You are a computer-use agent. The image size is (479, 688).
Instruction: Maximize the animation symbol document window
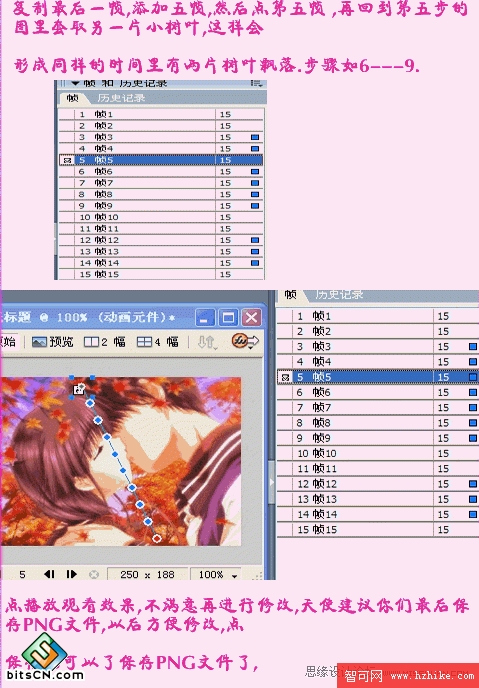click(228, 317)
